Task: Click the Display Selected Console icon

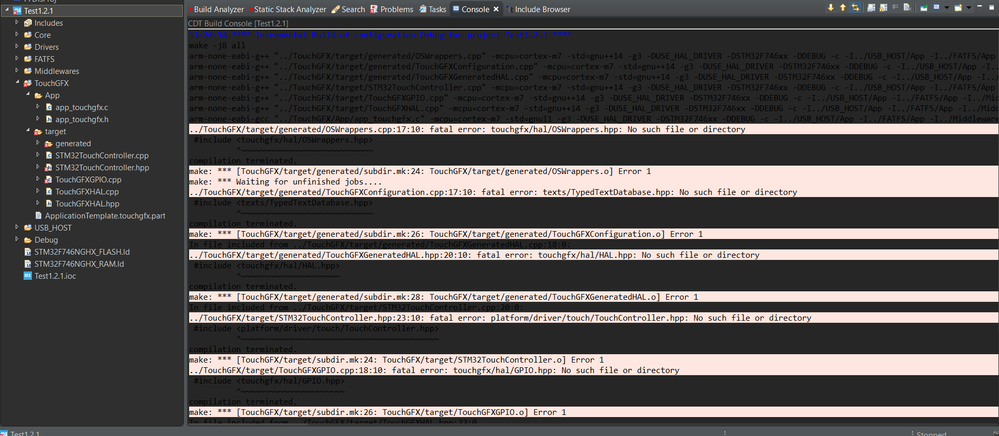Action: pos(936,8)
